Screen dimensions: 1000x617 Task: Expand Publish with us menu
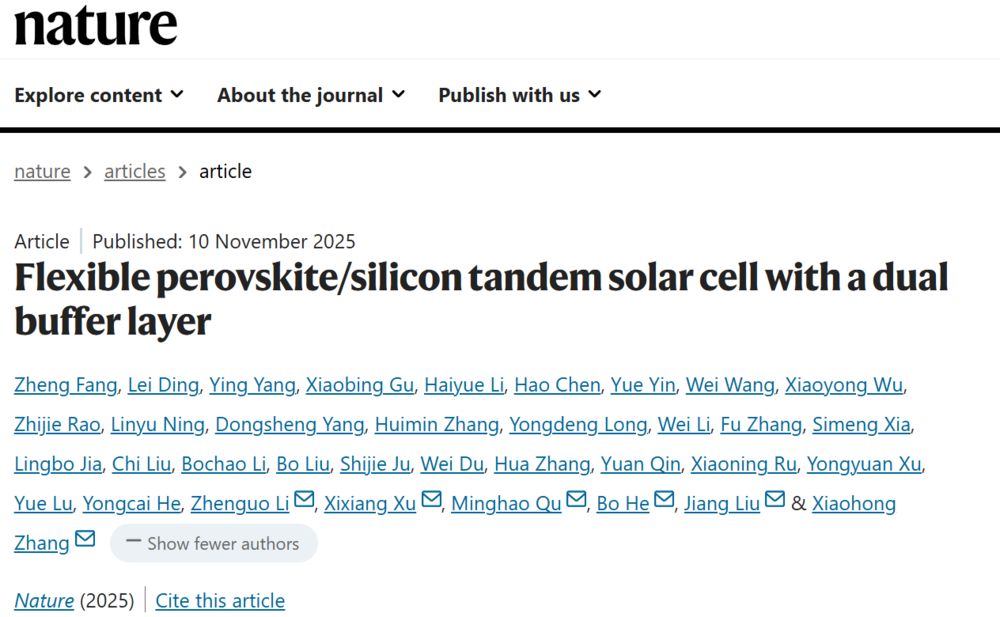(x=520, y=95)
